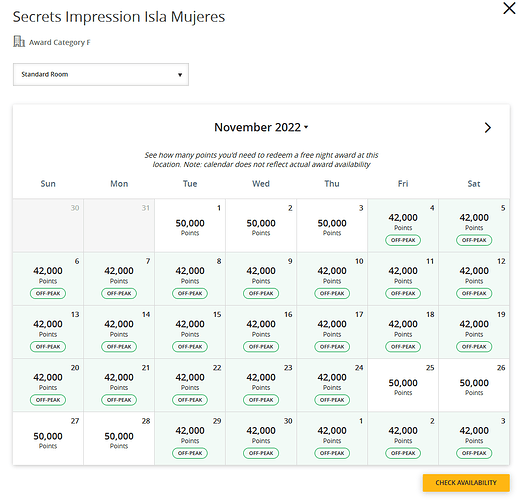Open the Standard Room dropdown
This screenshot has width=519, height=500.
(101, 74)
